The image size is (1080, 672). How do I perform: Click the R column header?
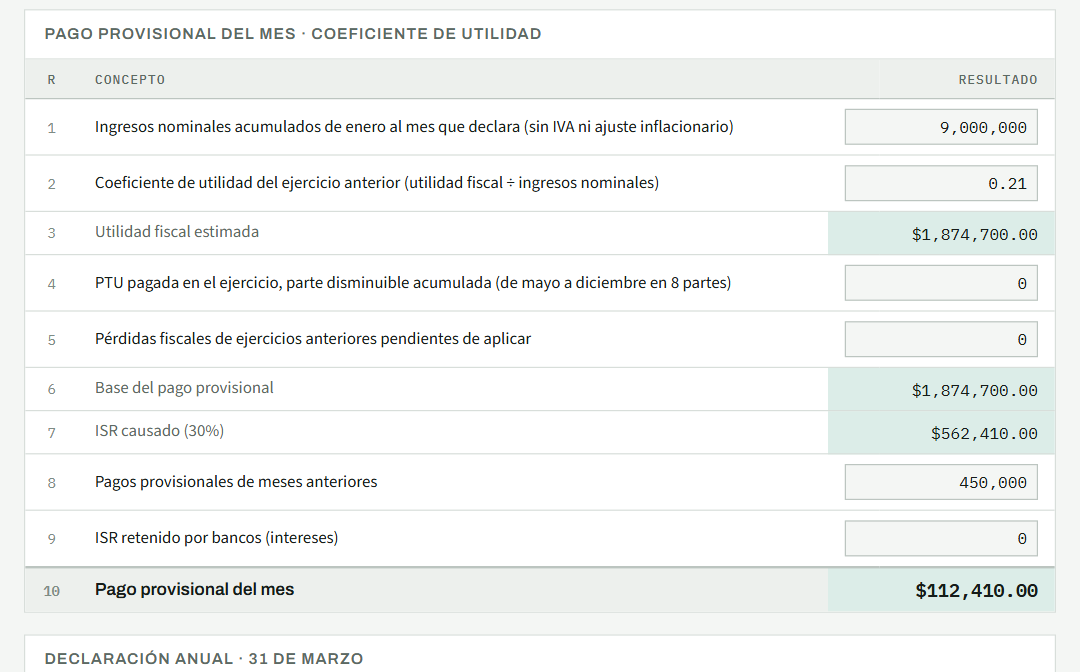[x=52, y=80]
